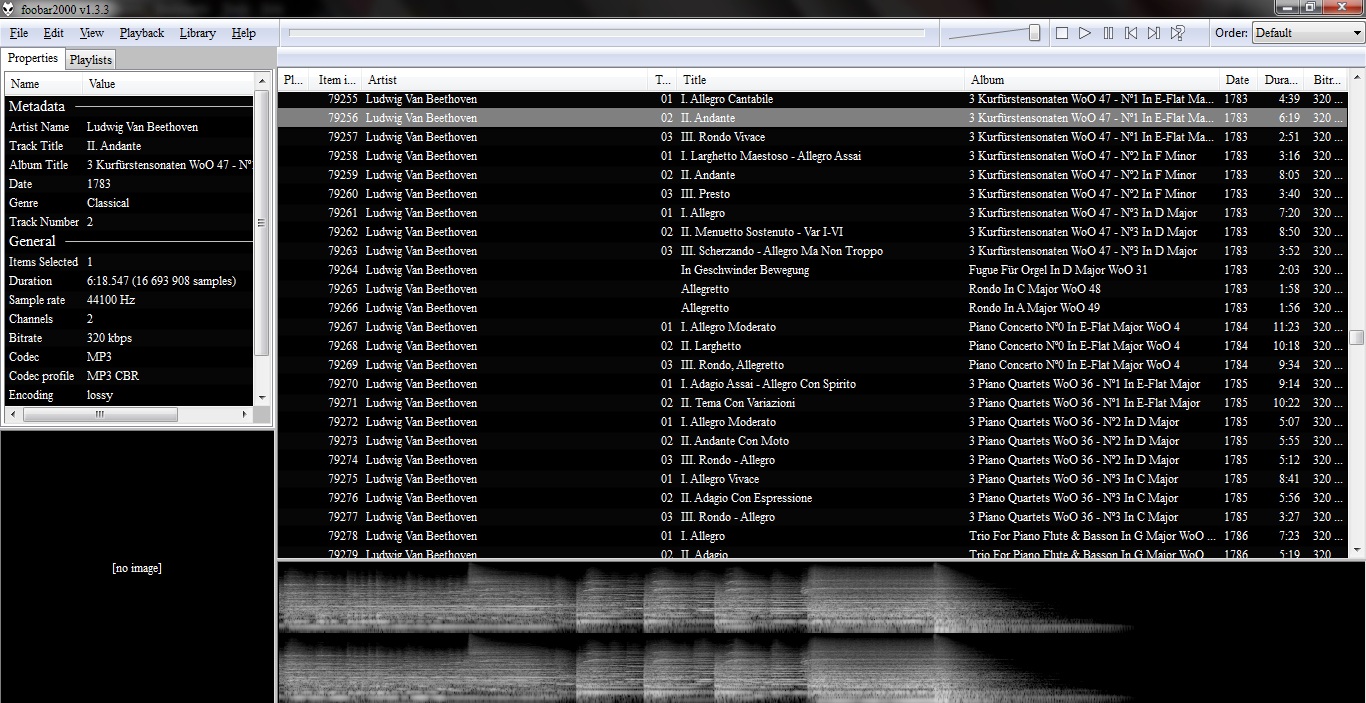Switch to the Playlists tab
The width and height of the screenshot is (1366, 703).
pyautogui.click(x=91, y=60)
